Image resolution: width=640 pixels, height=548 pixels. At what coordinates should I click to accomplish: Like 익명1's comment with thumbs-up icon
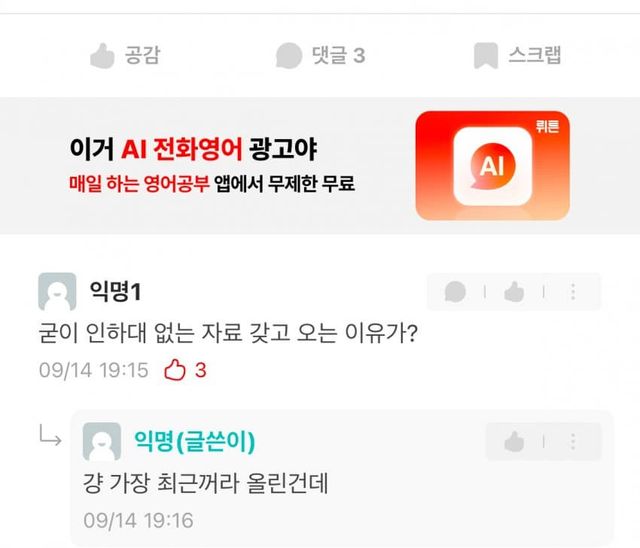point(514,292)
